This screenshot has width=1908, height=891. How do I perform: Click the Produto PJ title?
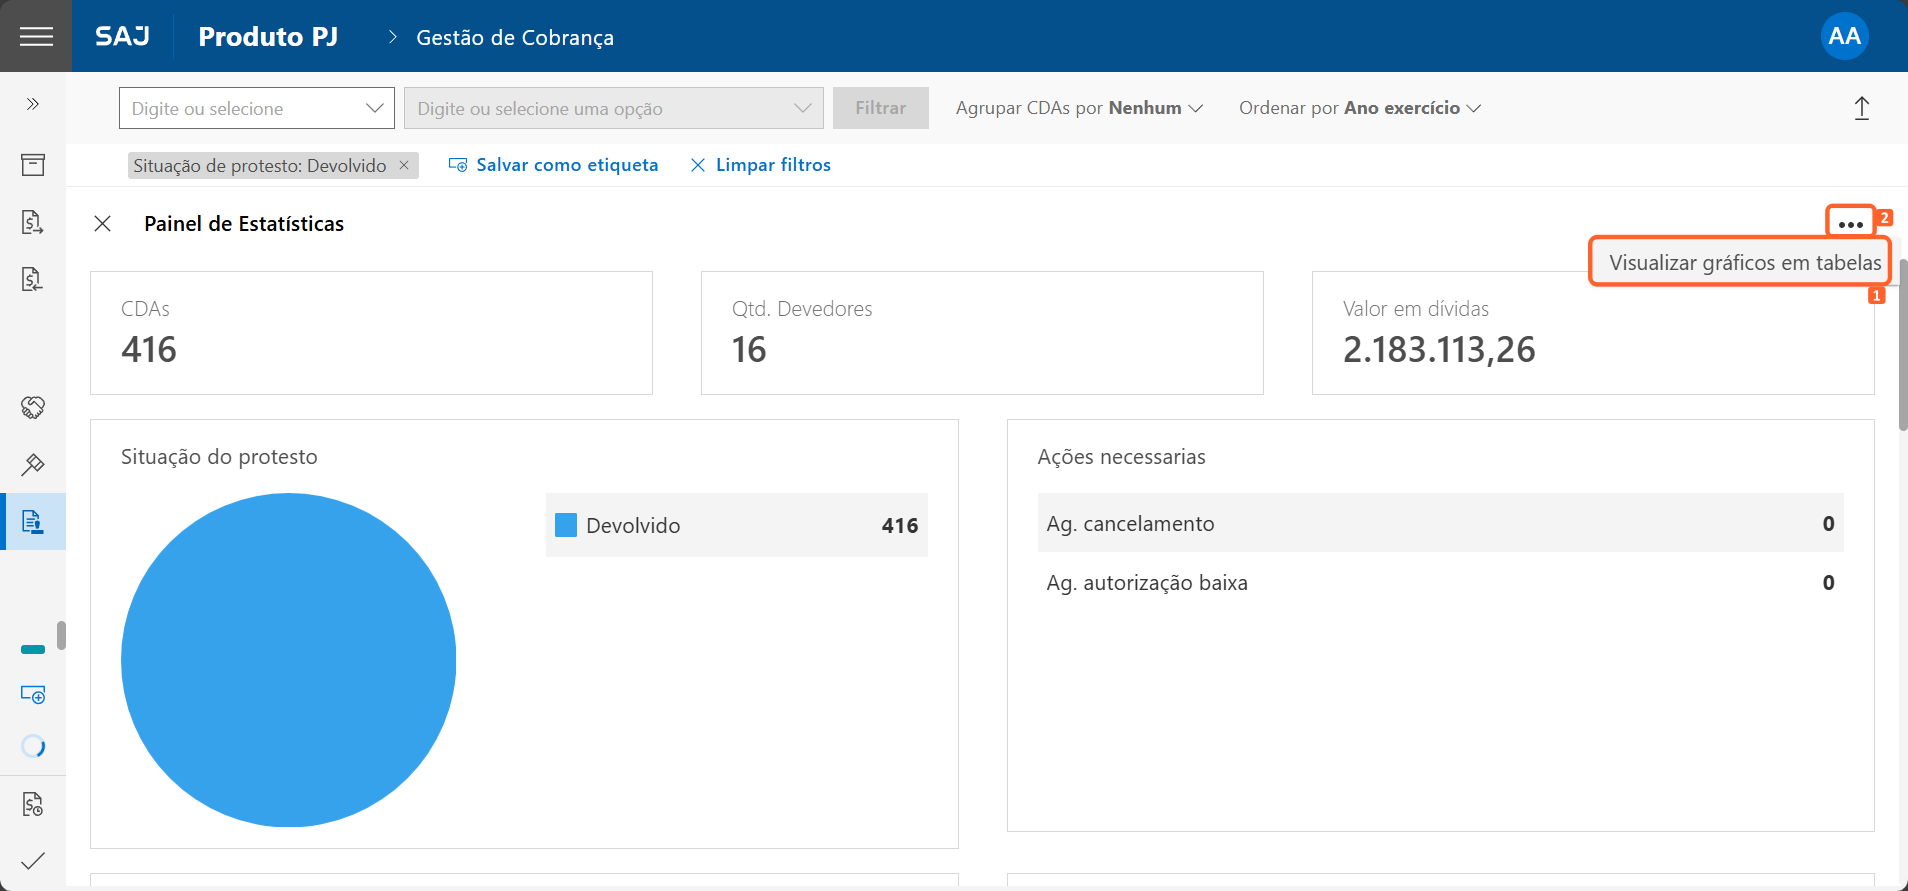click(x=268, y=36)
